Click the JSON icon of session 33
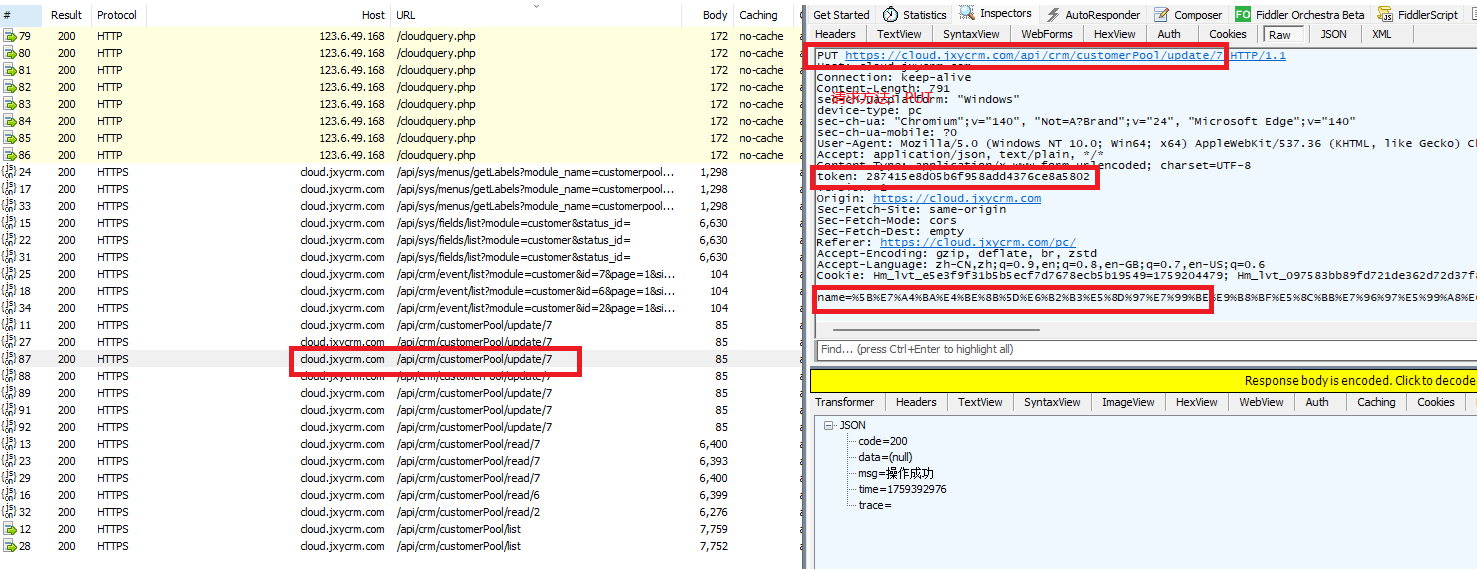Screen dimensions: 1477x571 tap(9, 206)
